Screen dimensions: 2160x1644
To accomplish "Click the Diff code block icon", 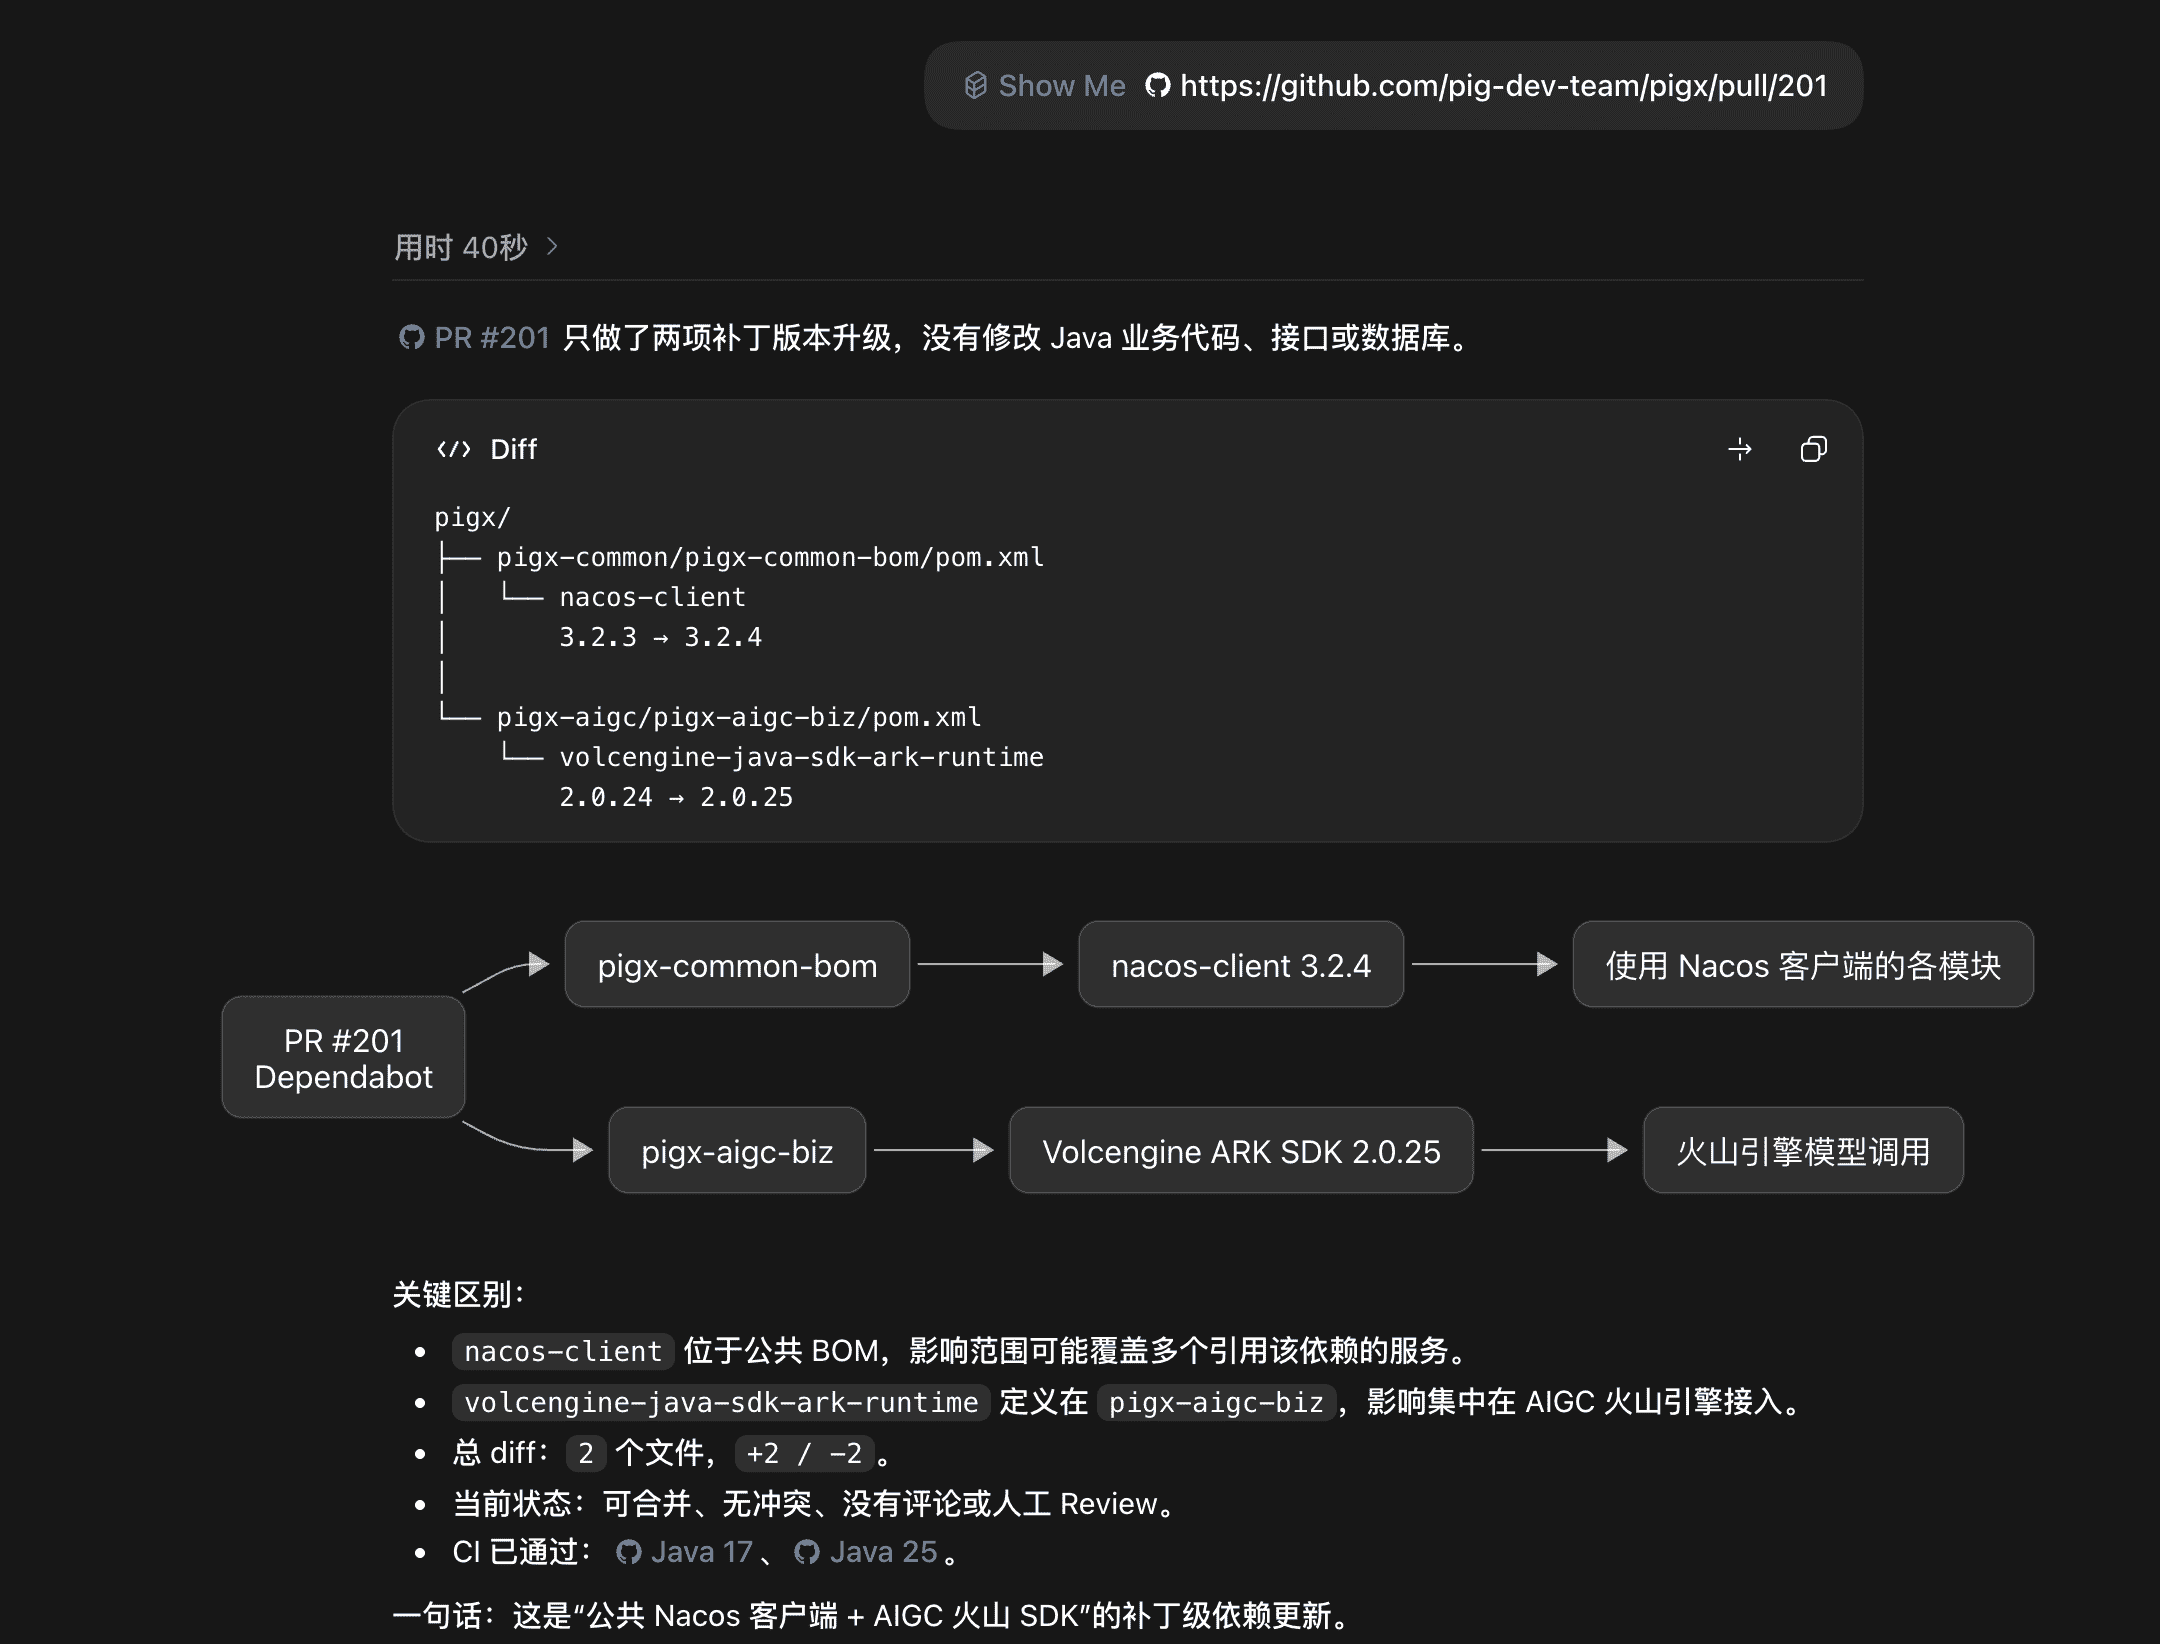I will [x=454, y=450].
